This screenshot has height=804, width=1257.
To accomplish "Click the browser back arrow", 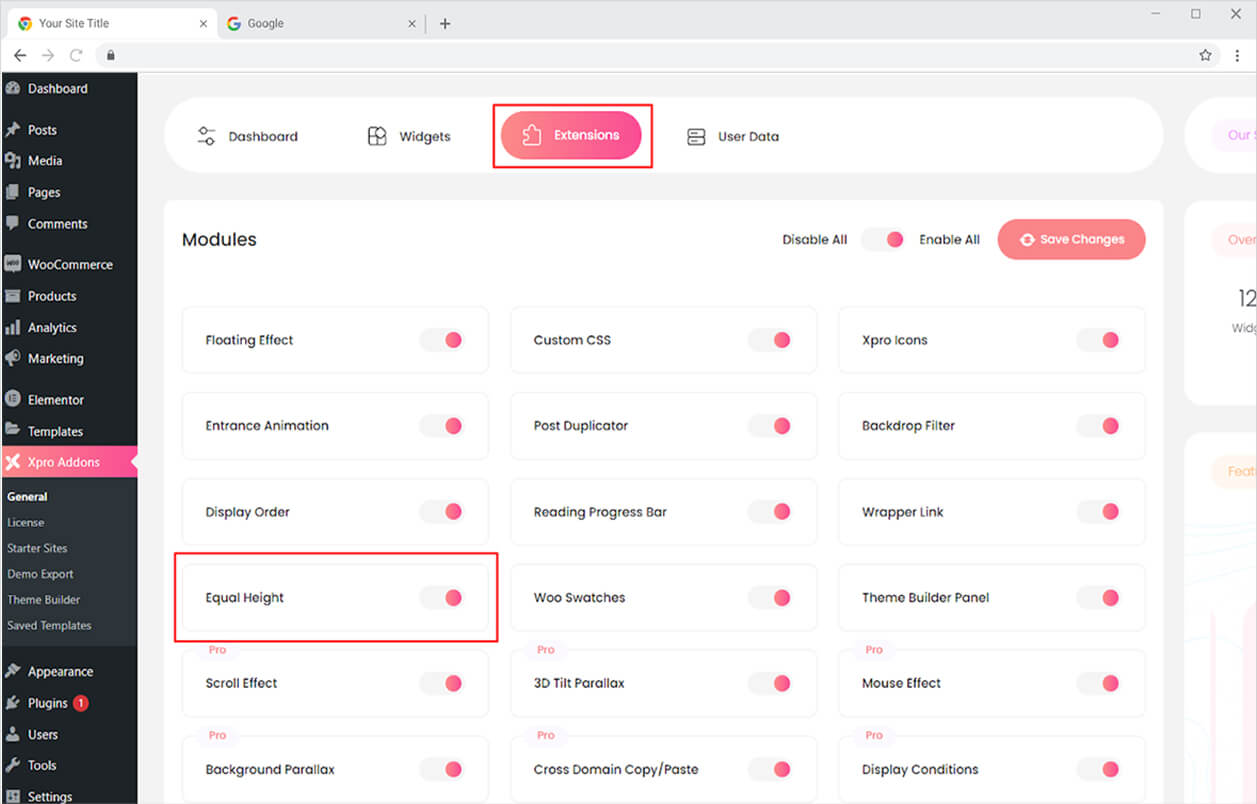I will pos(20,56).
